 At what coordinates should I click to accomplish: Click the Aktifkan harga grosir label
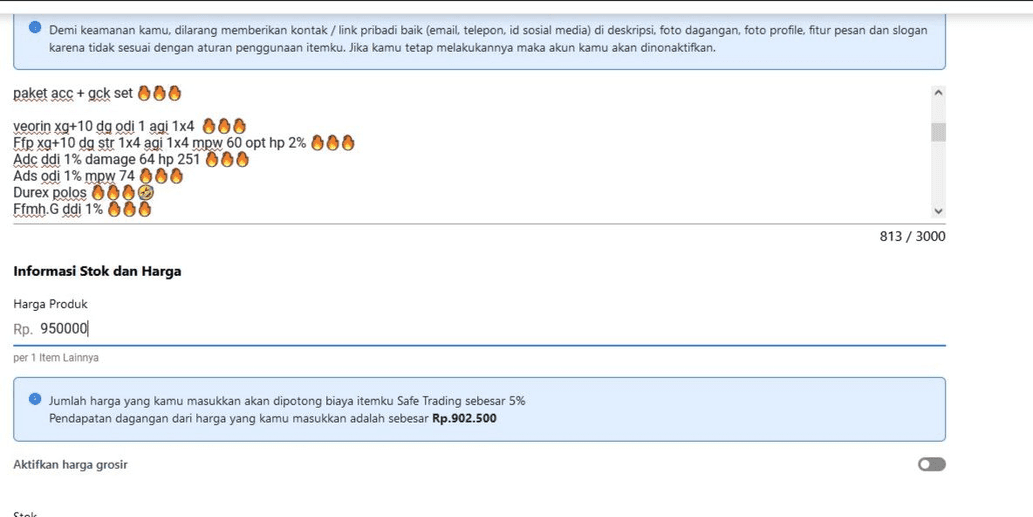click(70, 464)
